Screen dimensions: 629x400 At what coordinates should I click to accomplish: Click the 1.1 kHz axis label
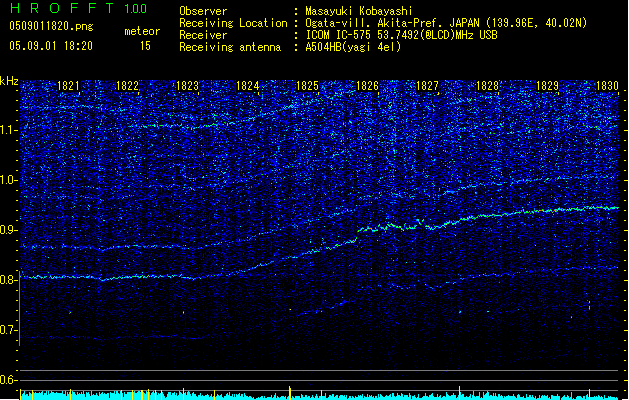click(x=9, y=130)
